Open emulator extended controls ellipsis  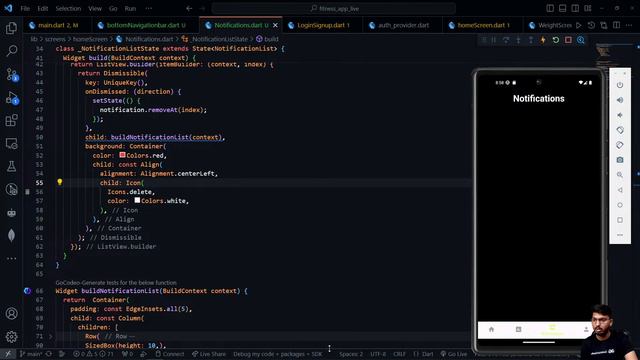pyautogui.click(x=620, y=235)
